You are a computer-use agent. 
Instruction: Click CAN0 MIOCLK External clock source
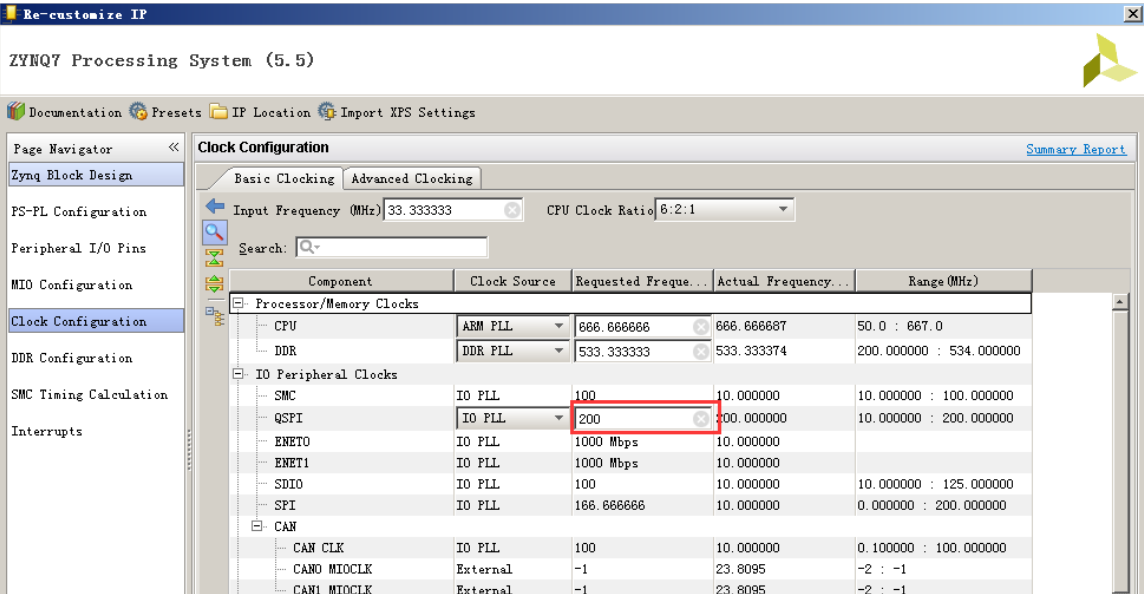[484, 568]
